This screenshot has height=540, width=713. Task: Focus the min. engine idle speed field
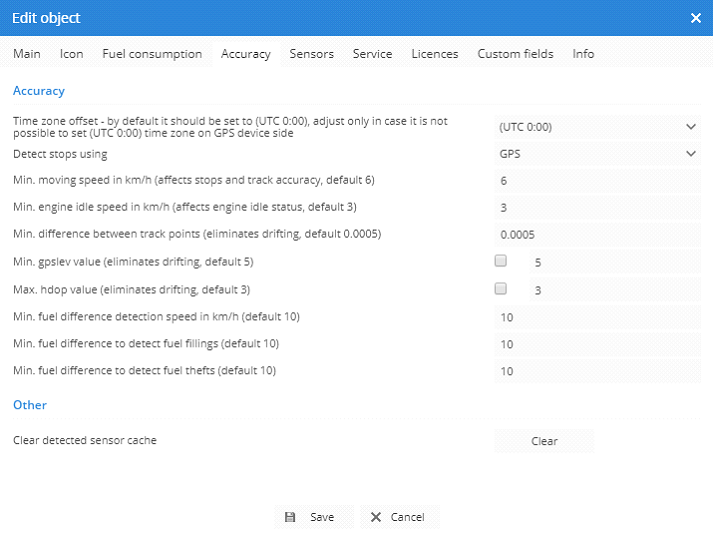click(x=597, y=208)
